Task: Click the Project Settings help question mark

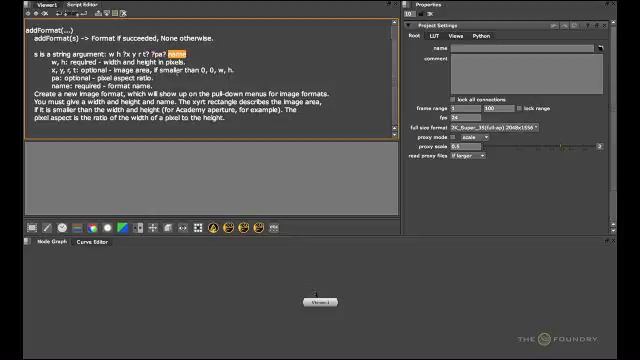Action: [587, 25]
